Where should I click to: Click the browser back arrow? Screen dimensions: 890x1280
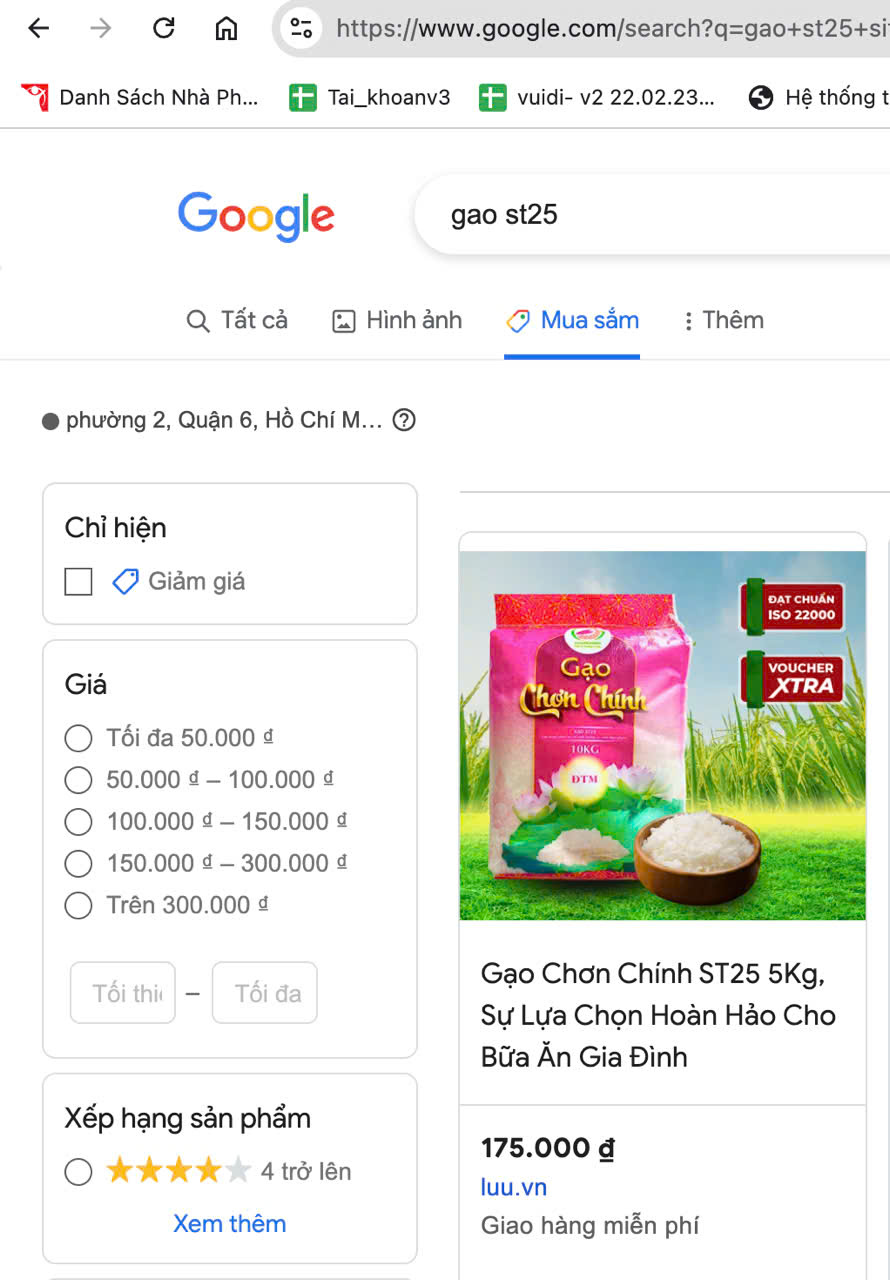(x=38, y=28)
